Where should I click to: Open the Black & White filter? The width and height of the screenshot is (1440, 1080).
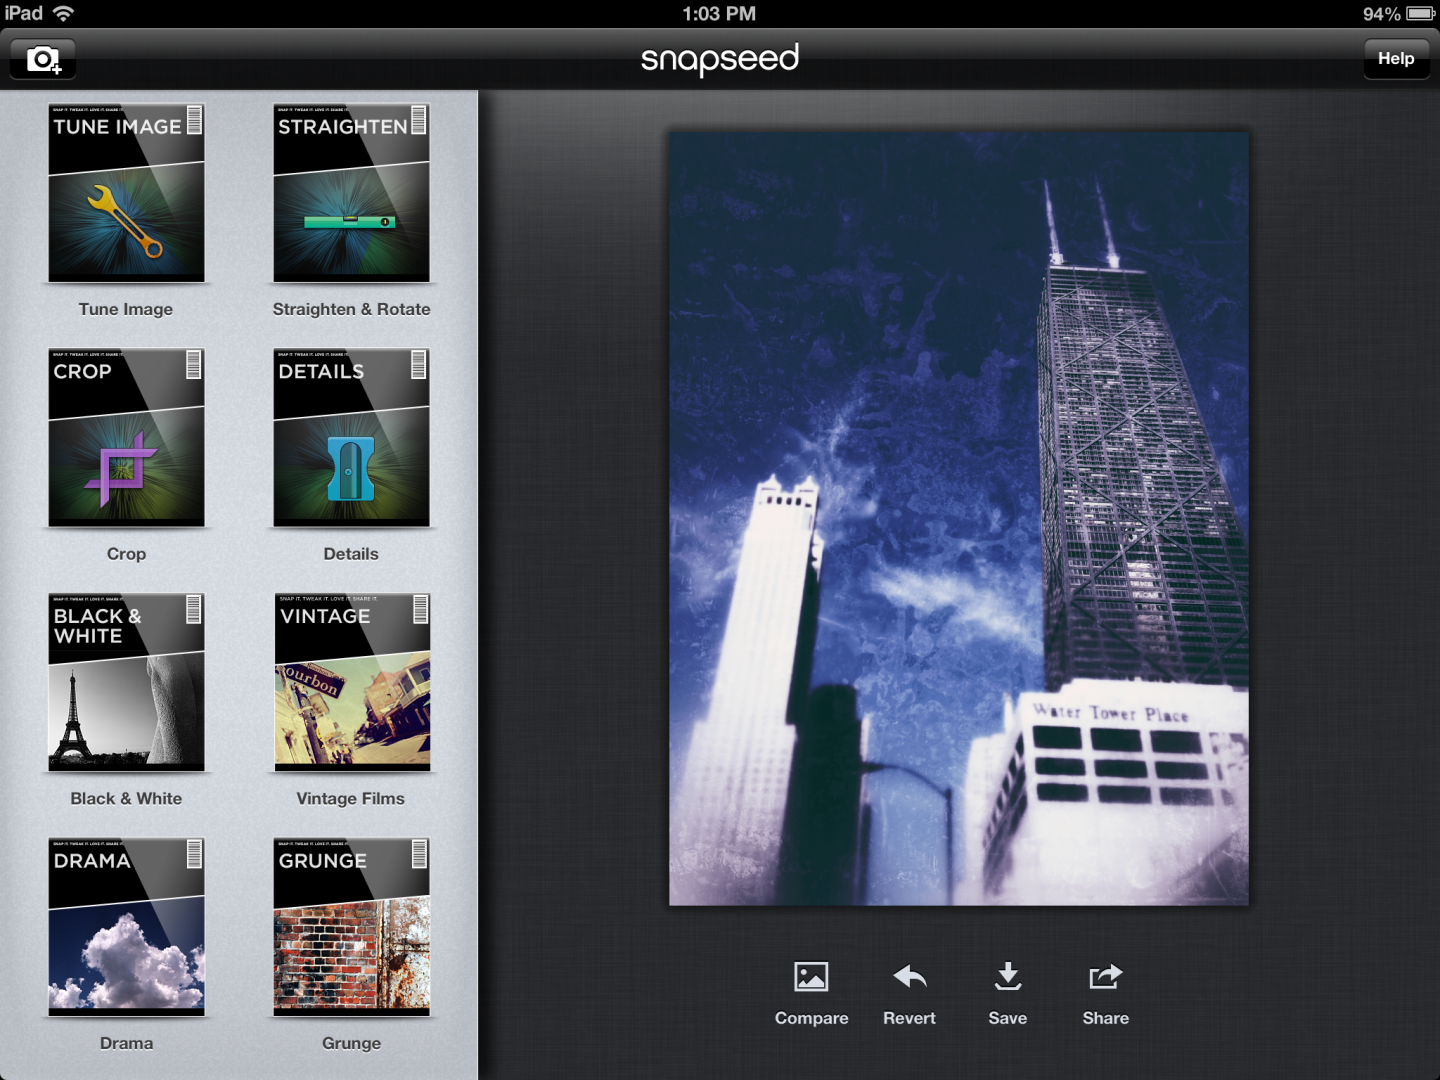pyautogui.click(x=126, y=683)
